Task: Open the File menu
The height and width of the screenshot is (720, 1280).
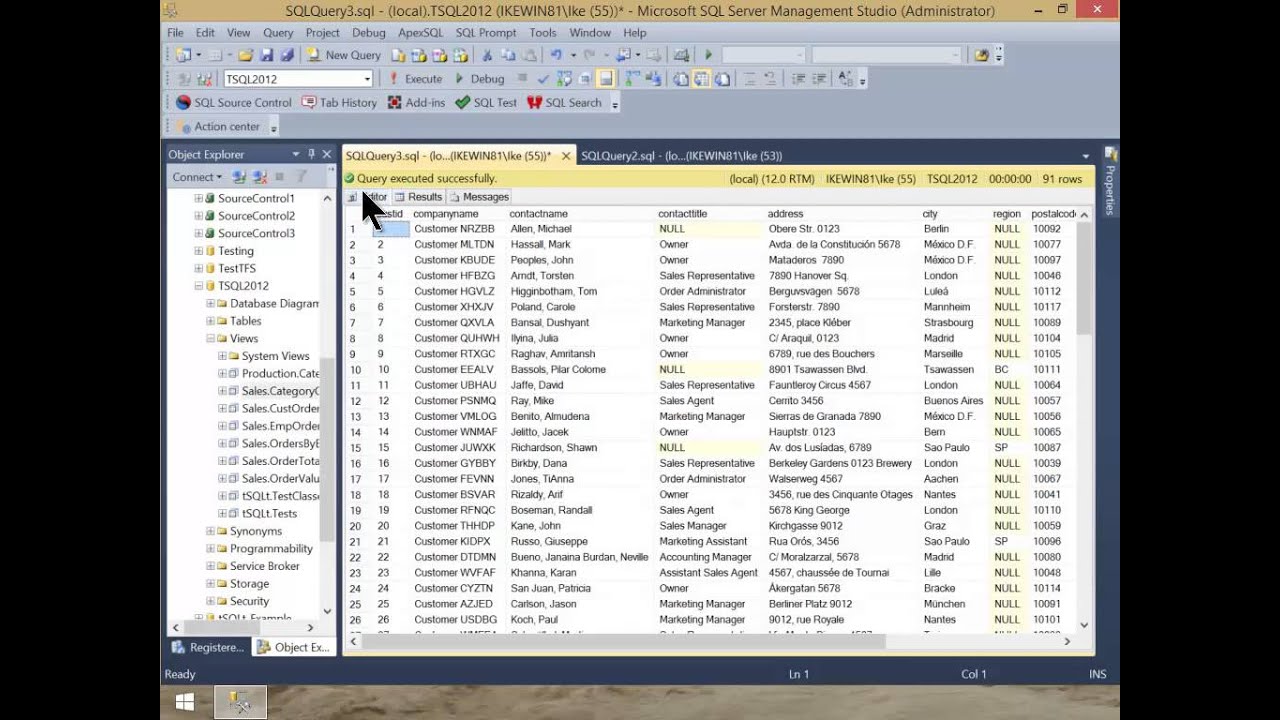Action: 175,33
